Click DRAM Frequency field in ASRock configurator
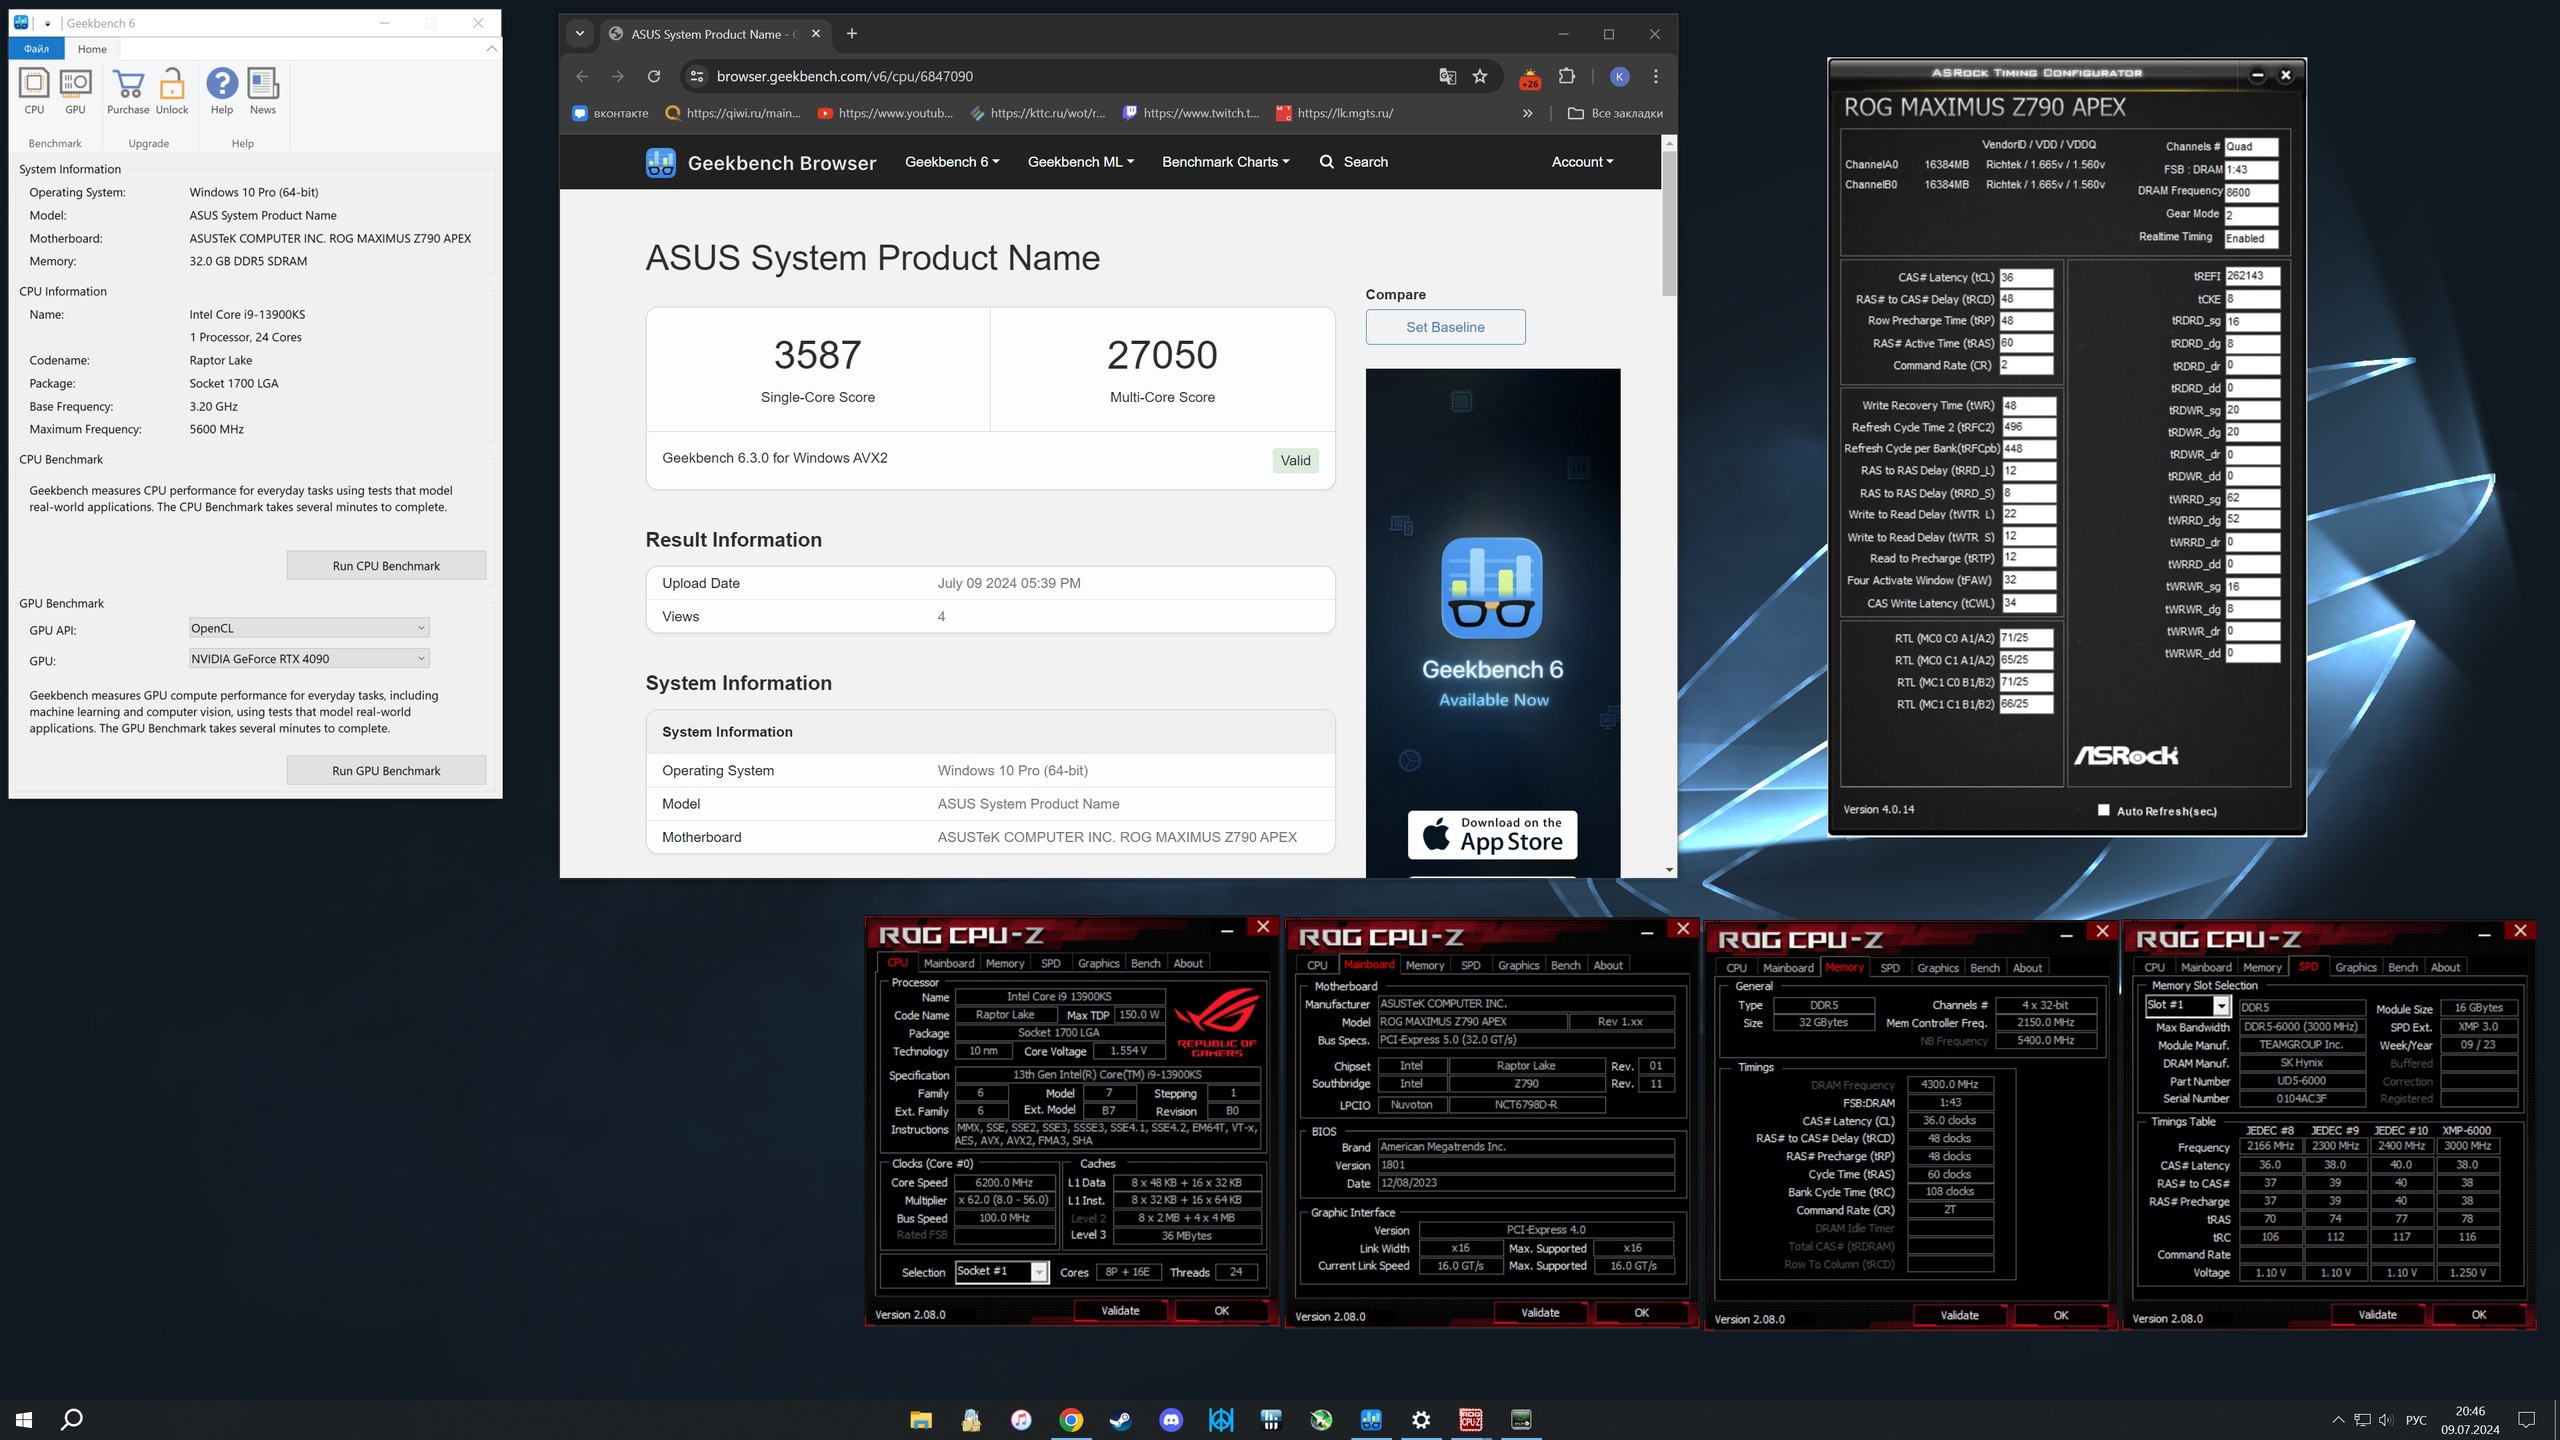2560x1440 pixels. pos(2251,192)
